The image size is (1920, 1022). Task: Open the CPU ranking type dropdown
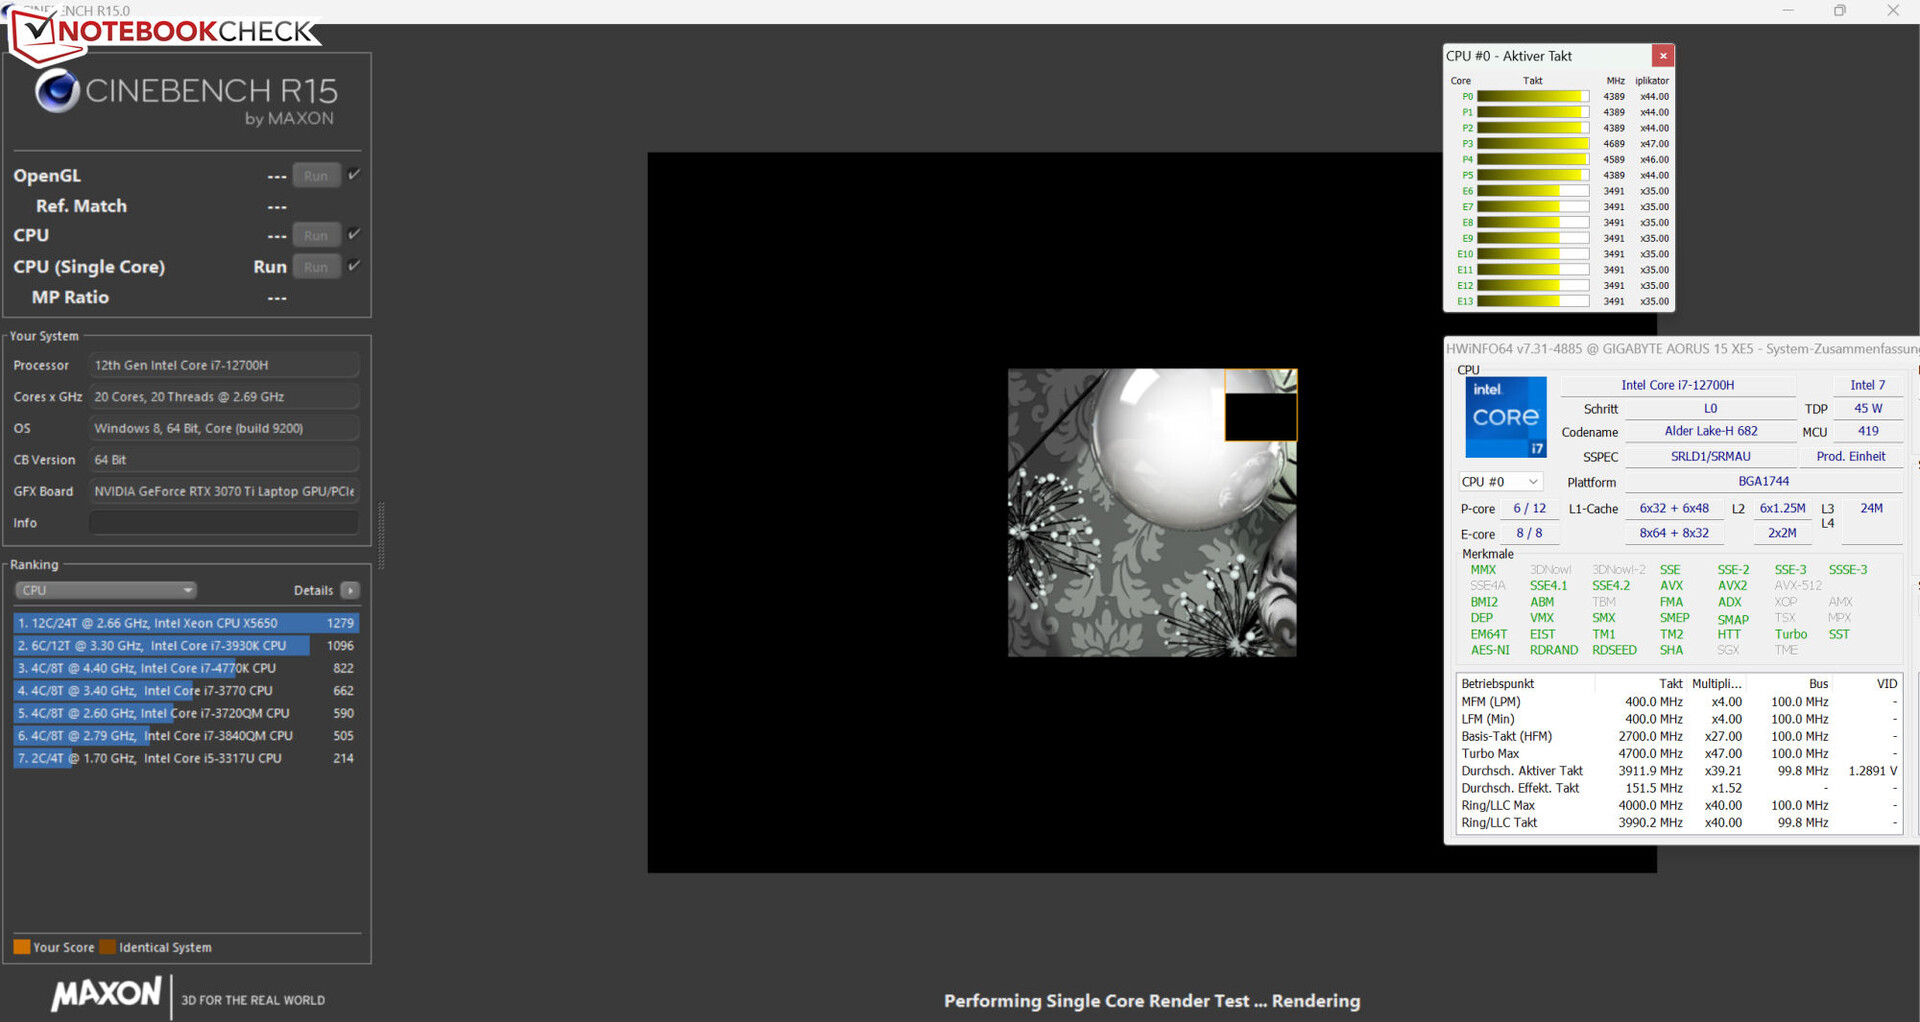click(105, 590)
